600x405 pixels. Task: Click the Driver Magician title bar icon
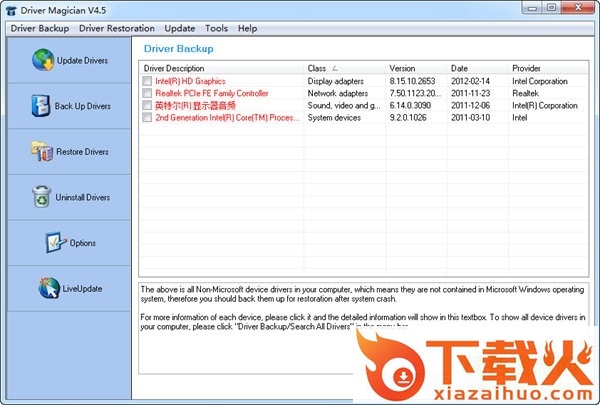(11, 11)
